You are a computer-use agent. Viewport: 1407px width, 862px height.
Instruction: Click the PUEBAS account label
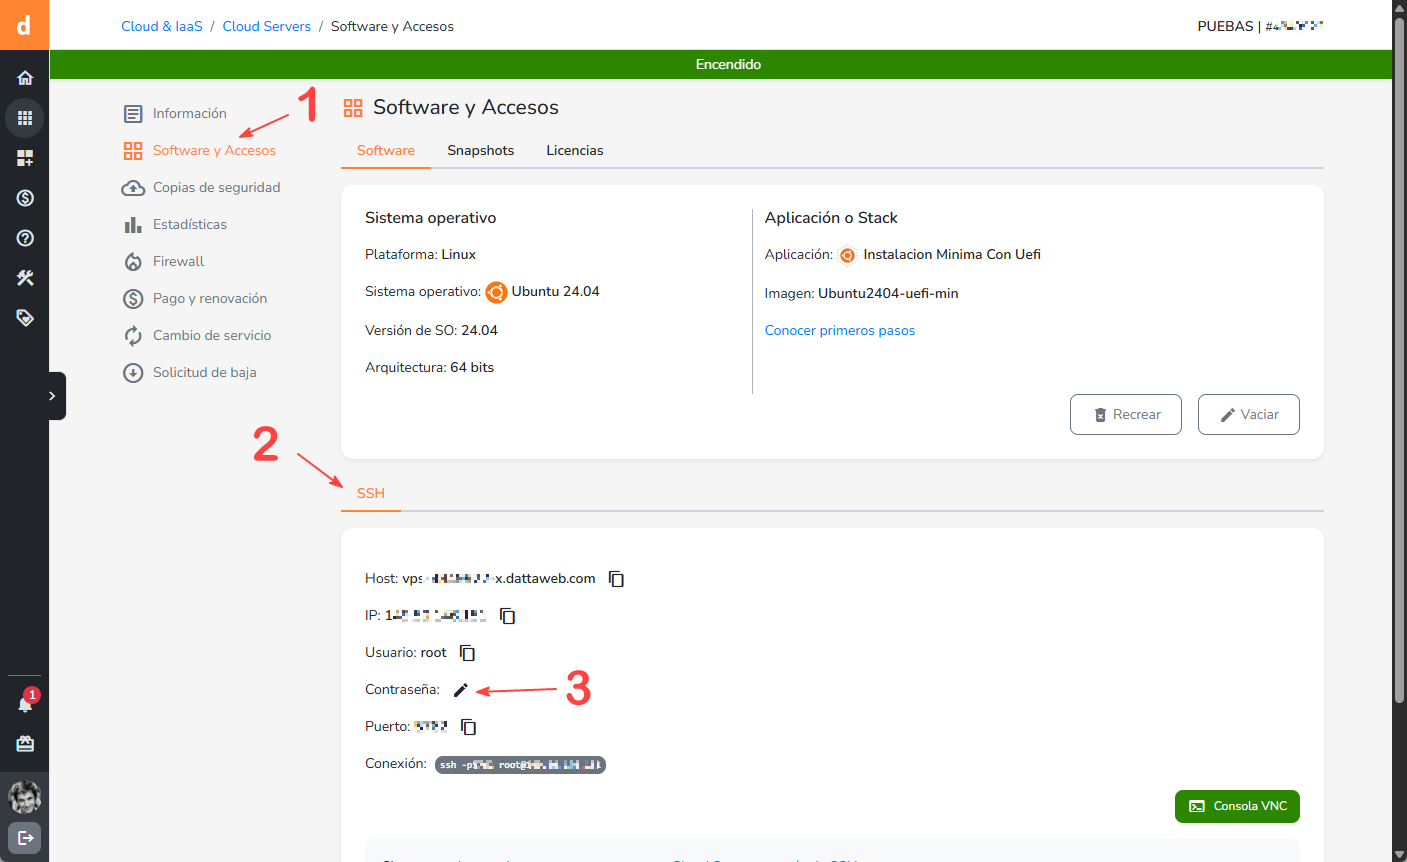[1225, 26]
